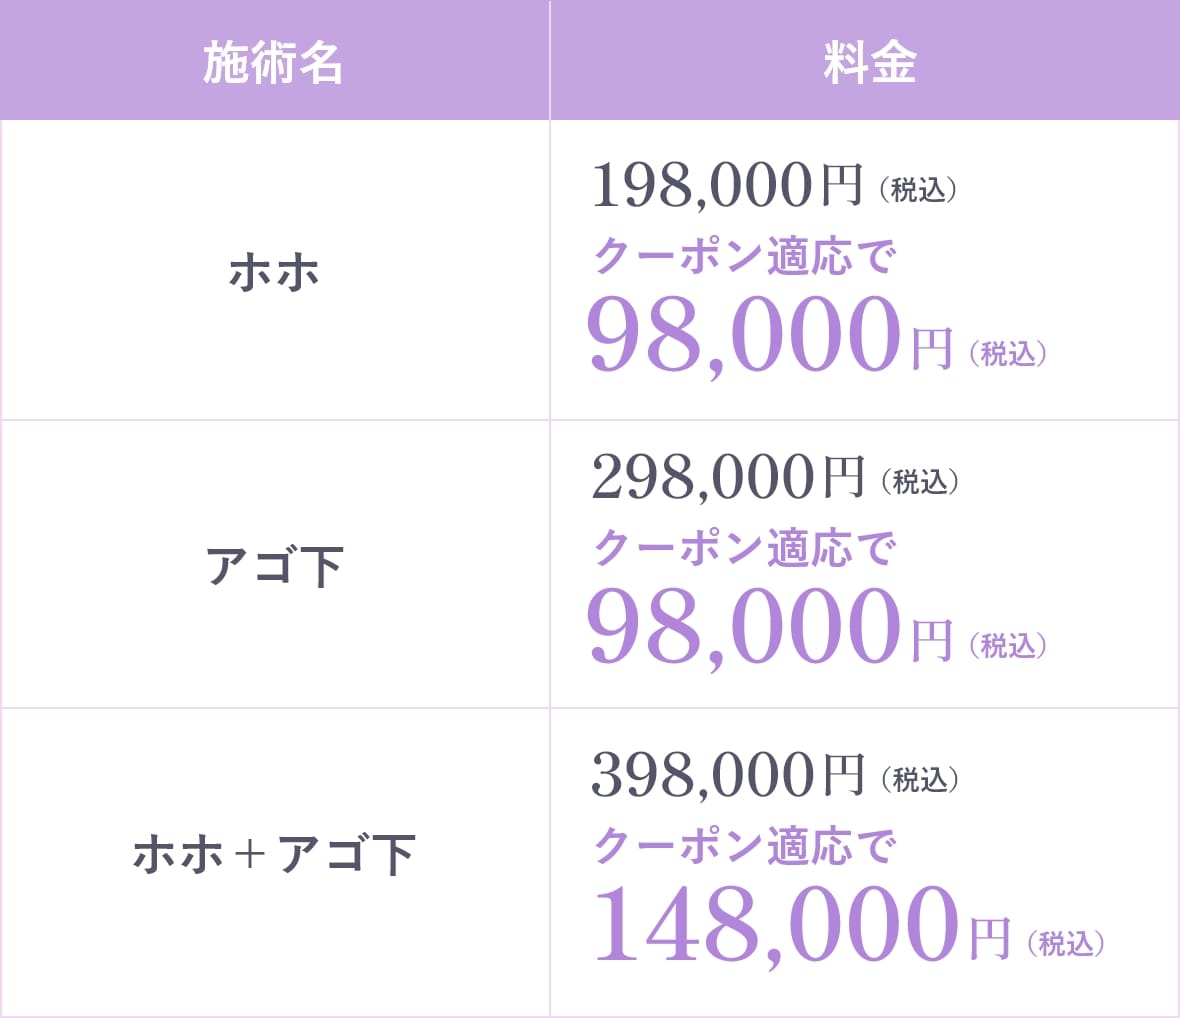This screenshot has width=1180, height=1018.
Task: Click 税込 label beside 148,000円
Action: (1066, 942)
